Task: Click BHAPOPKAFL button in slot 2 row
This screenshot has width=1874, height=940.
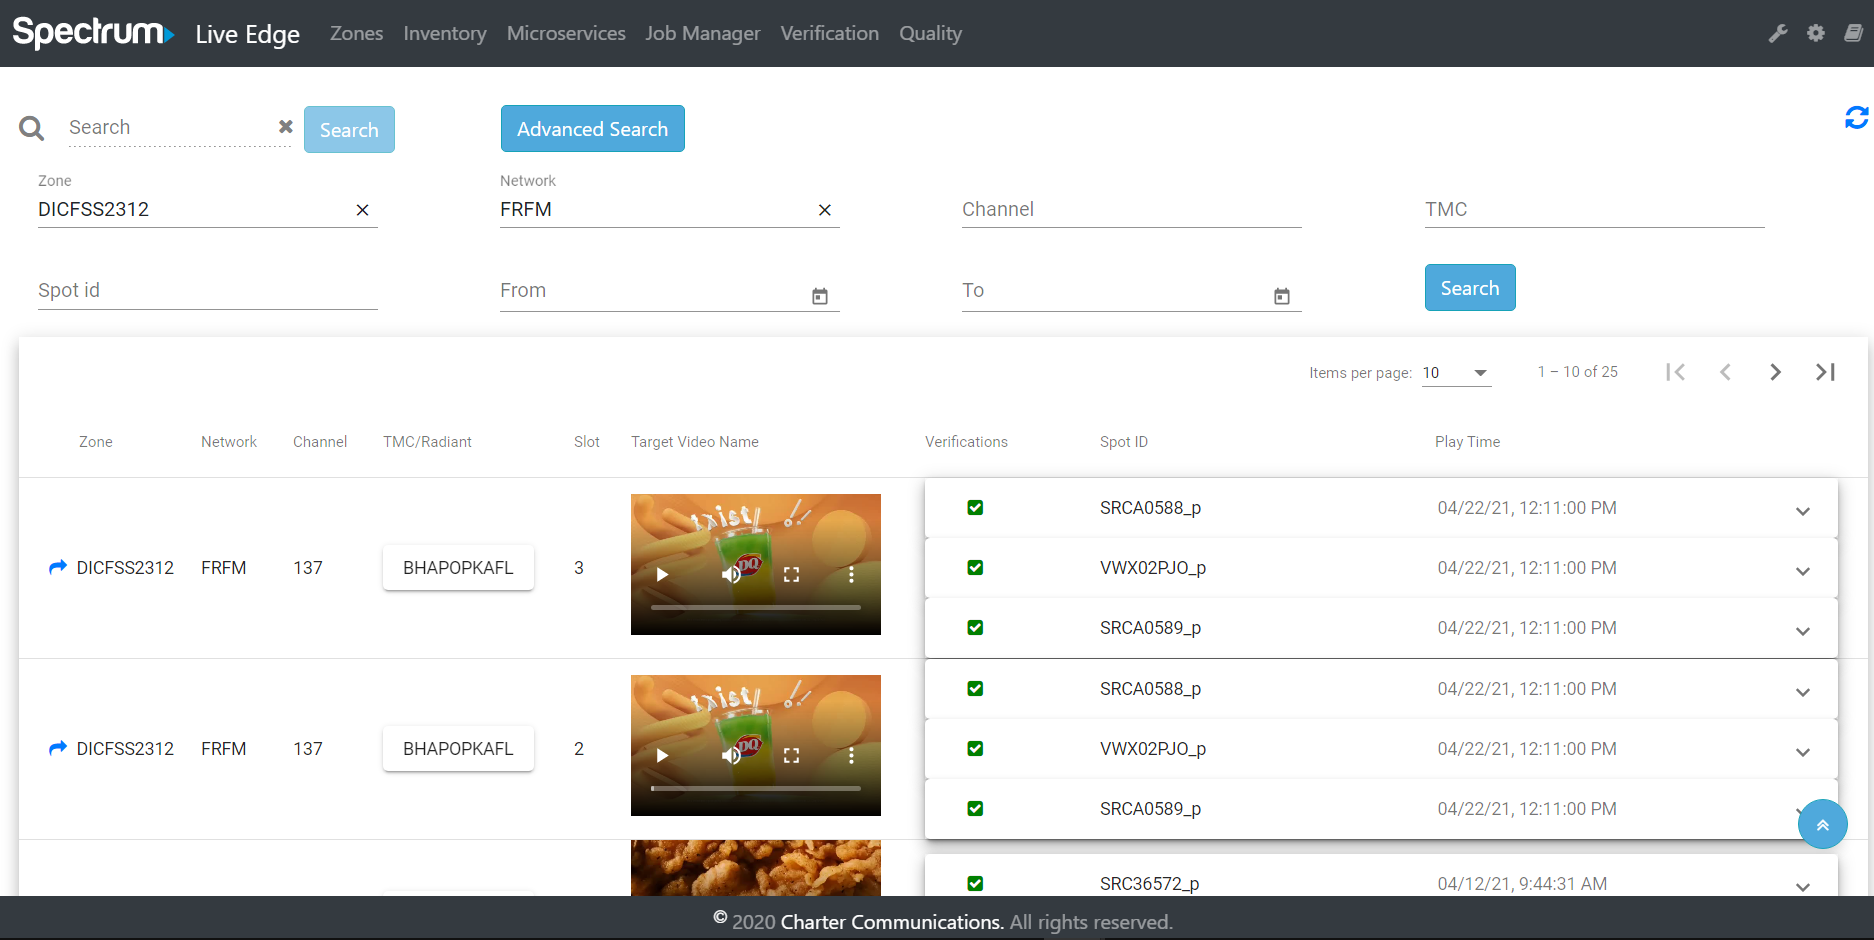Action: point(458,749)
